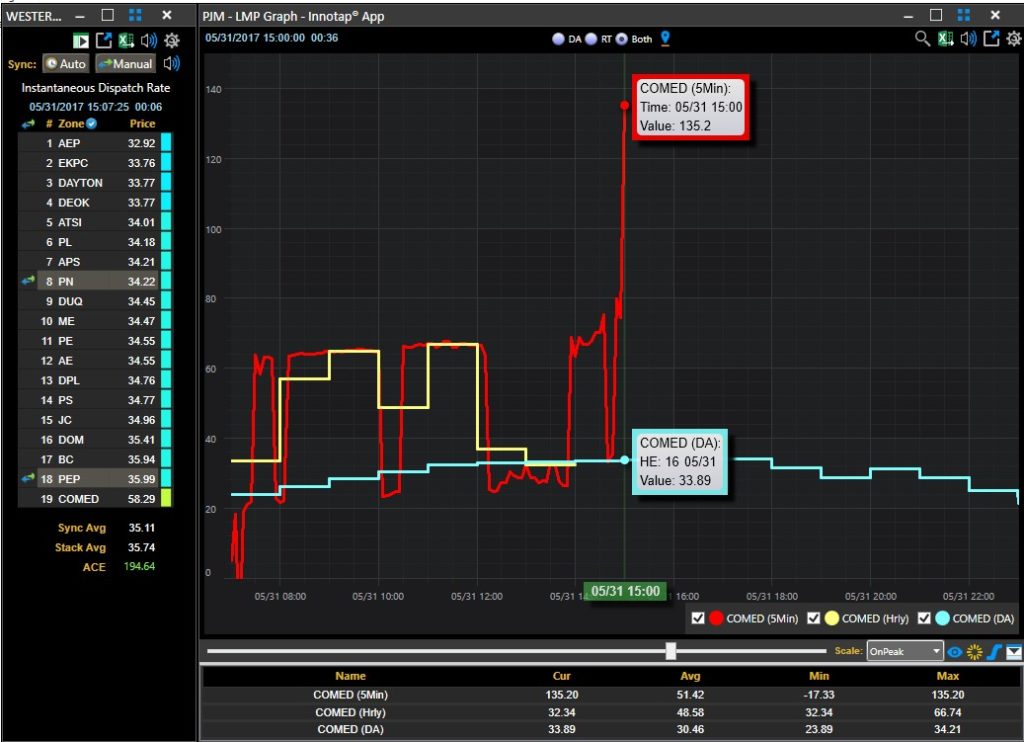1024x742 pixels.
Task: Click the ACE value 194.64
Action: 140,566
